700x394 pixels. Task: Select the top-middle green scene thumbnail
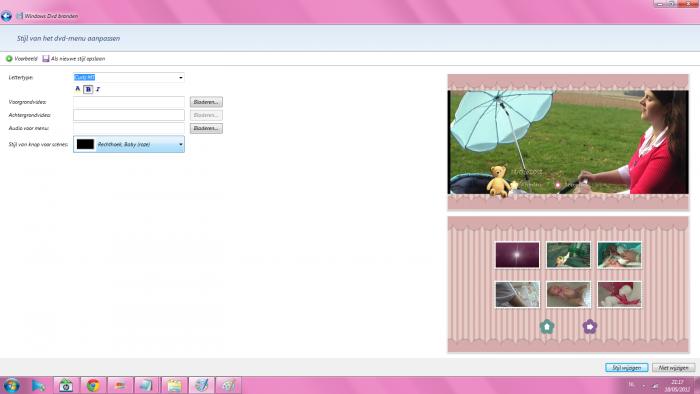click(x=568, y=255)
